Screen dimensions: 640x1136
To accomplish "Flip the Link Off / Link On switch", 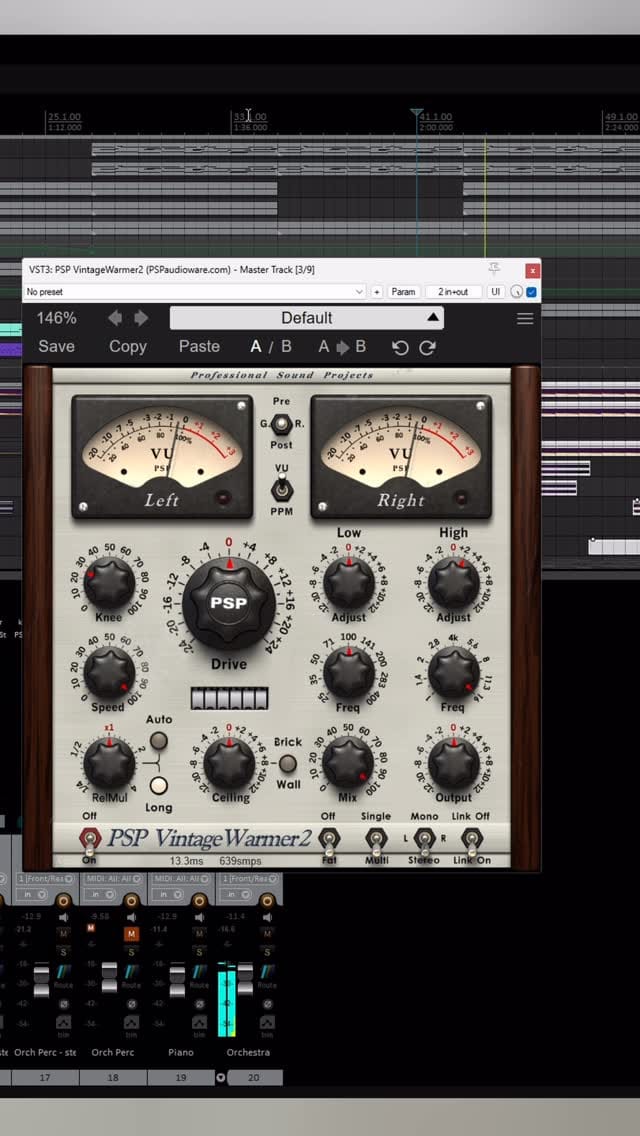I will (x=471, y=840).
